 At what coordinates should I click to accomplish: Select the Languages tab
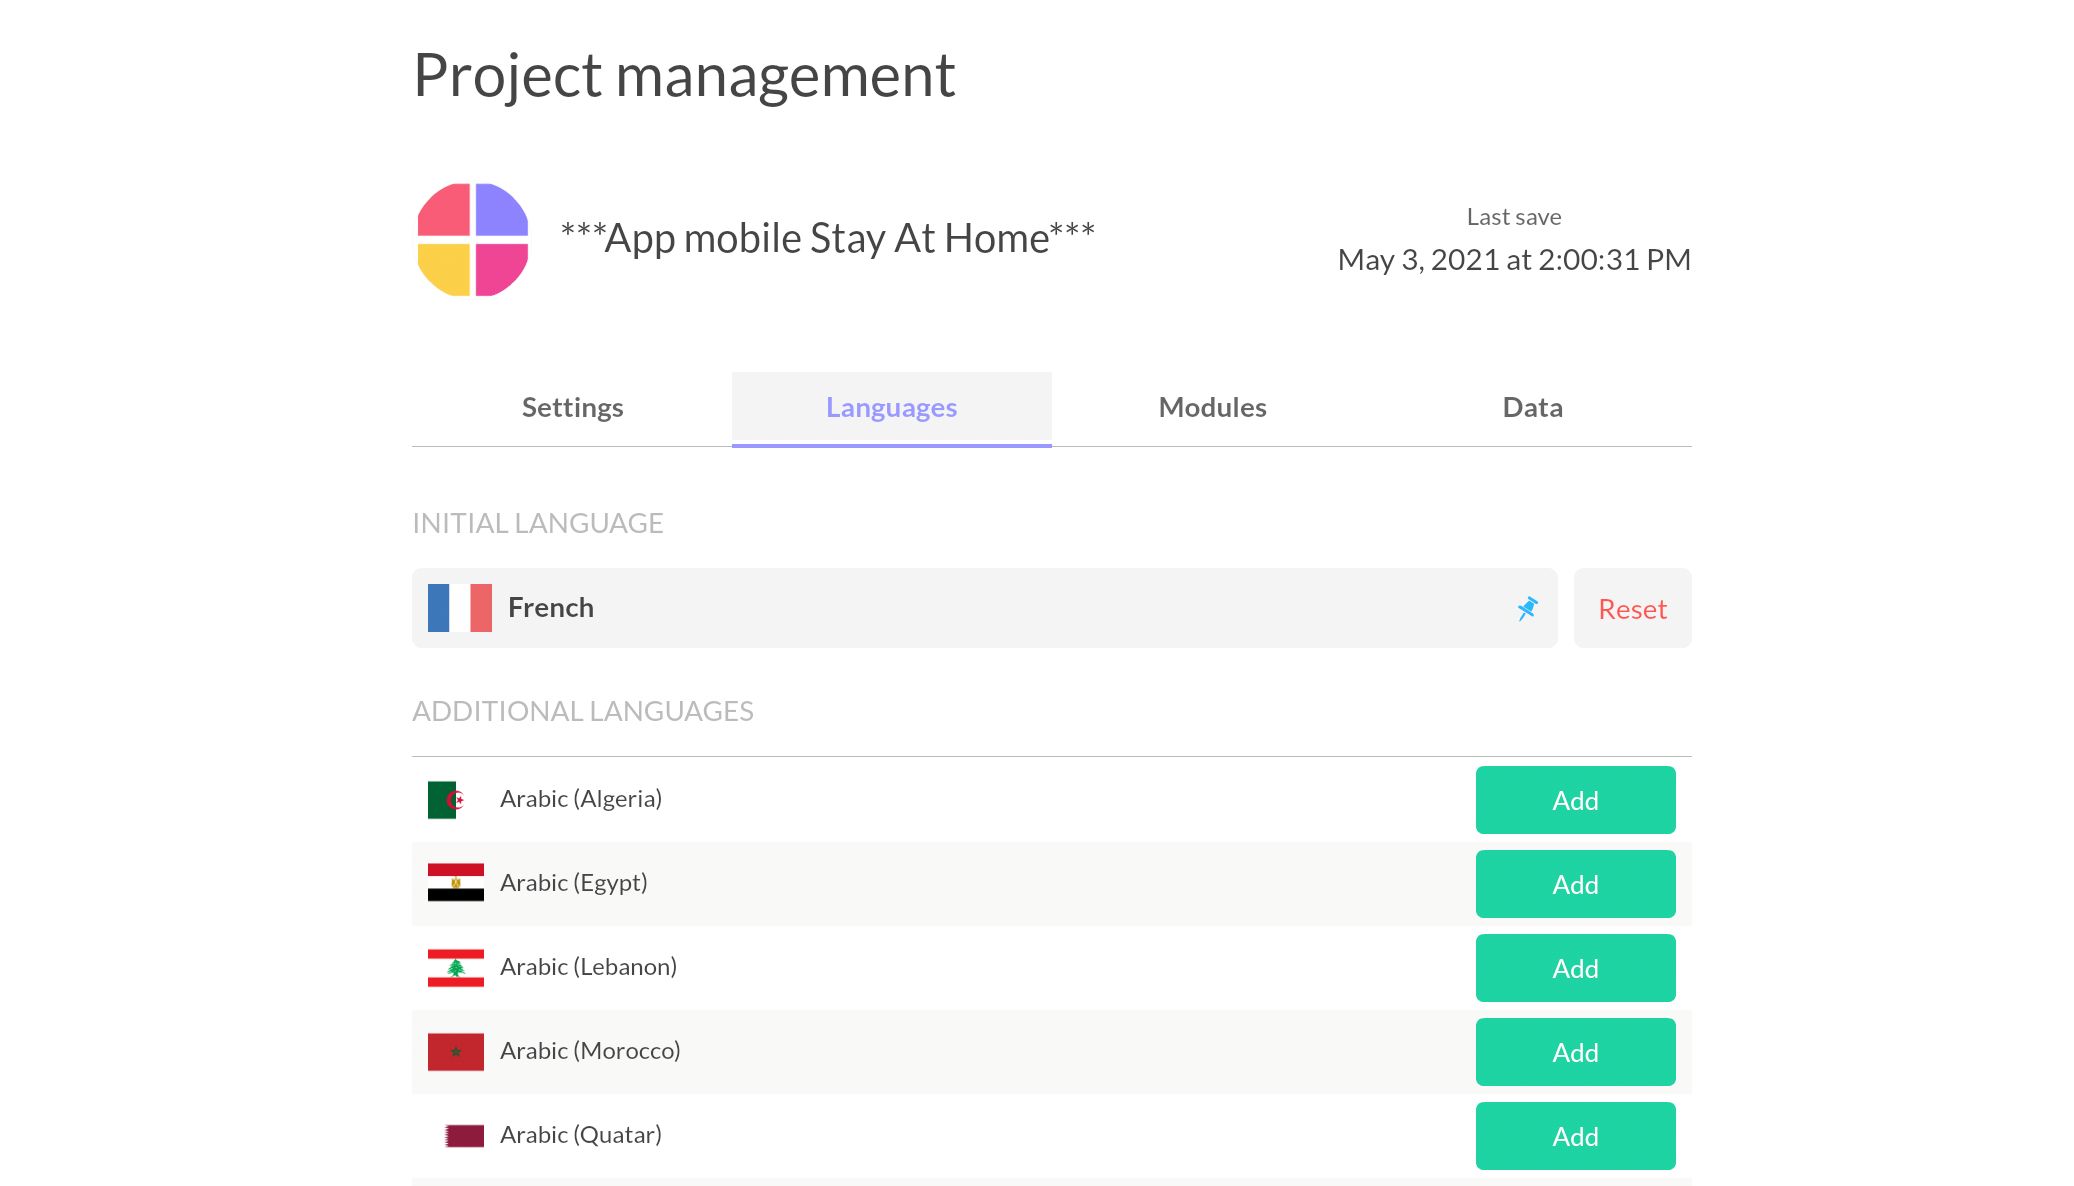point(890,407)
